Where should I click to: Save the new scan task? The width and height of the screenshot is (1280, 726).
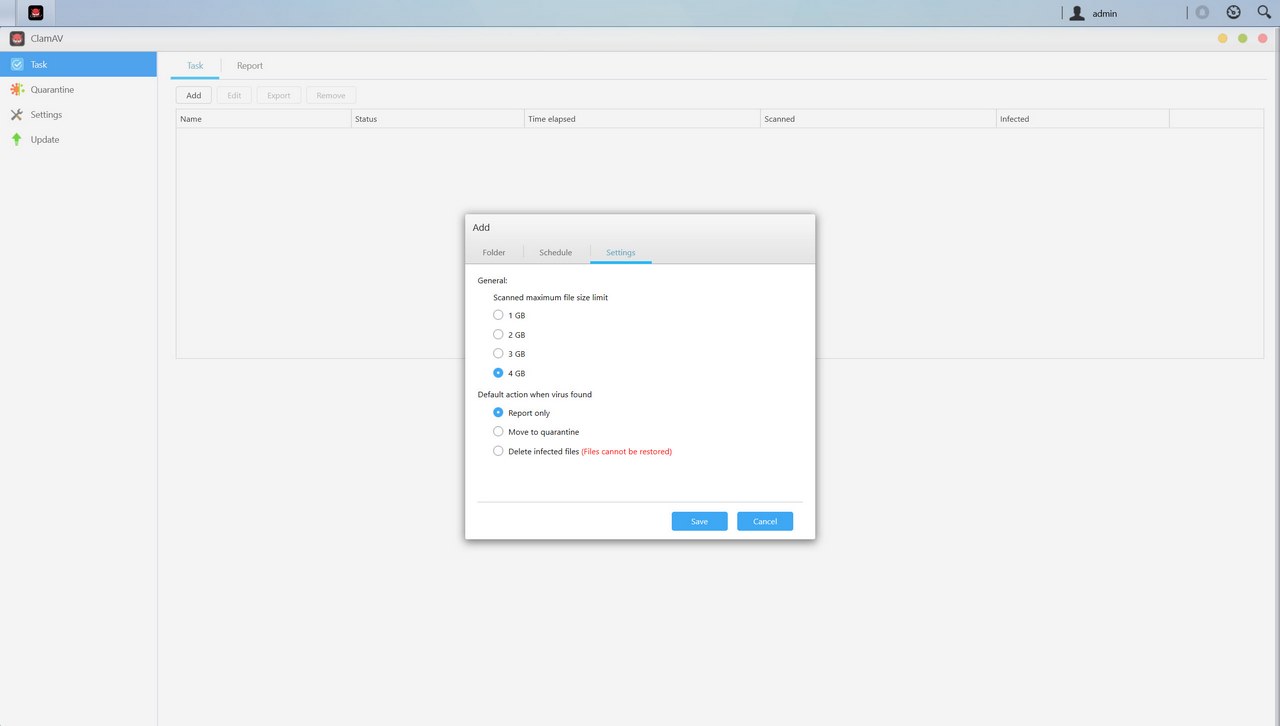(699, 521)
